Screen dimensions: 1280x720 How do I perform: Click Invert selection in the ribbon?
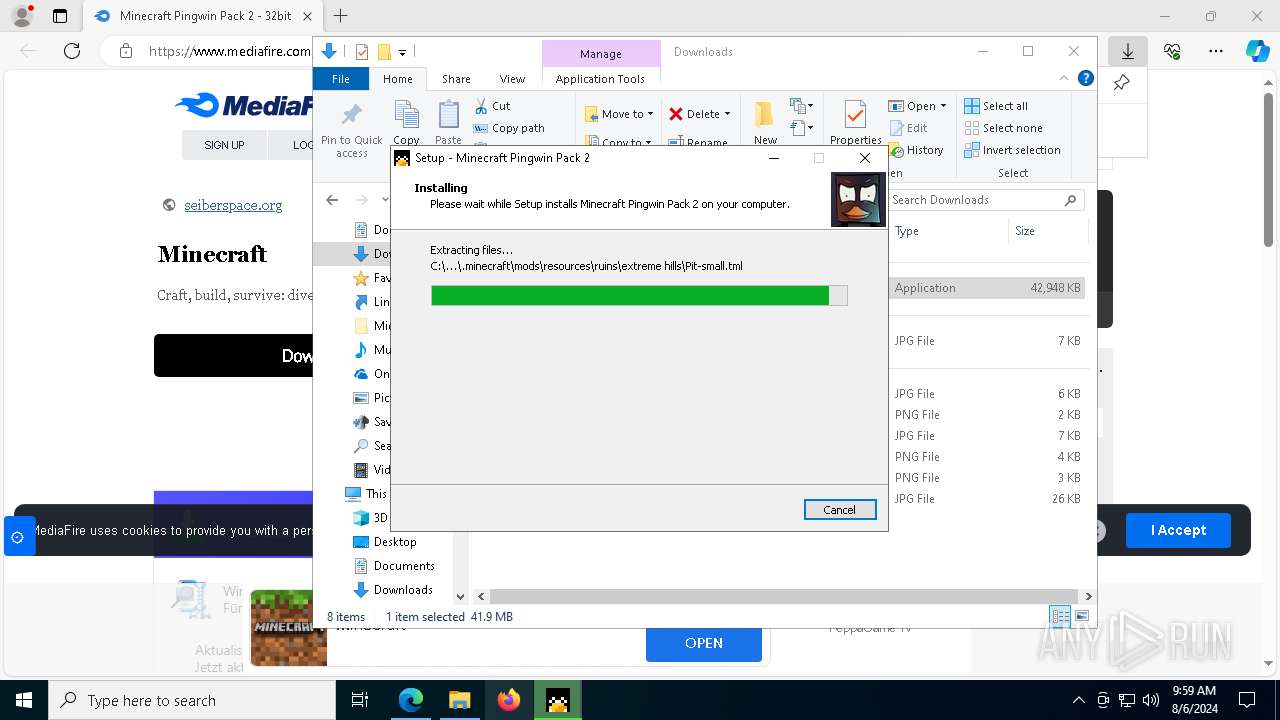(x=1012, y=150)
